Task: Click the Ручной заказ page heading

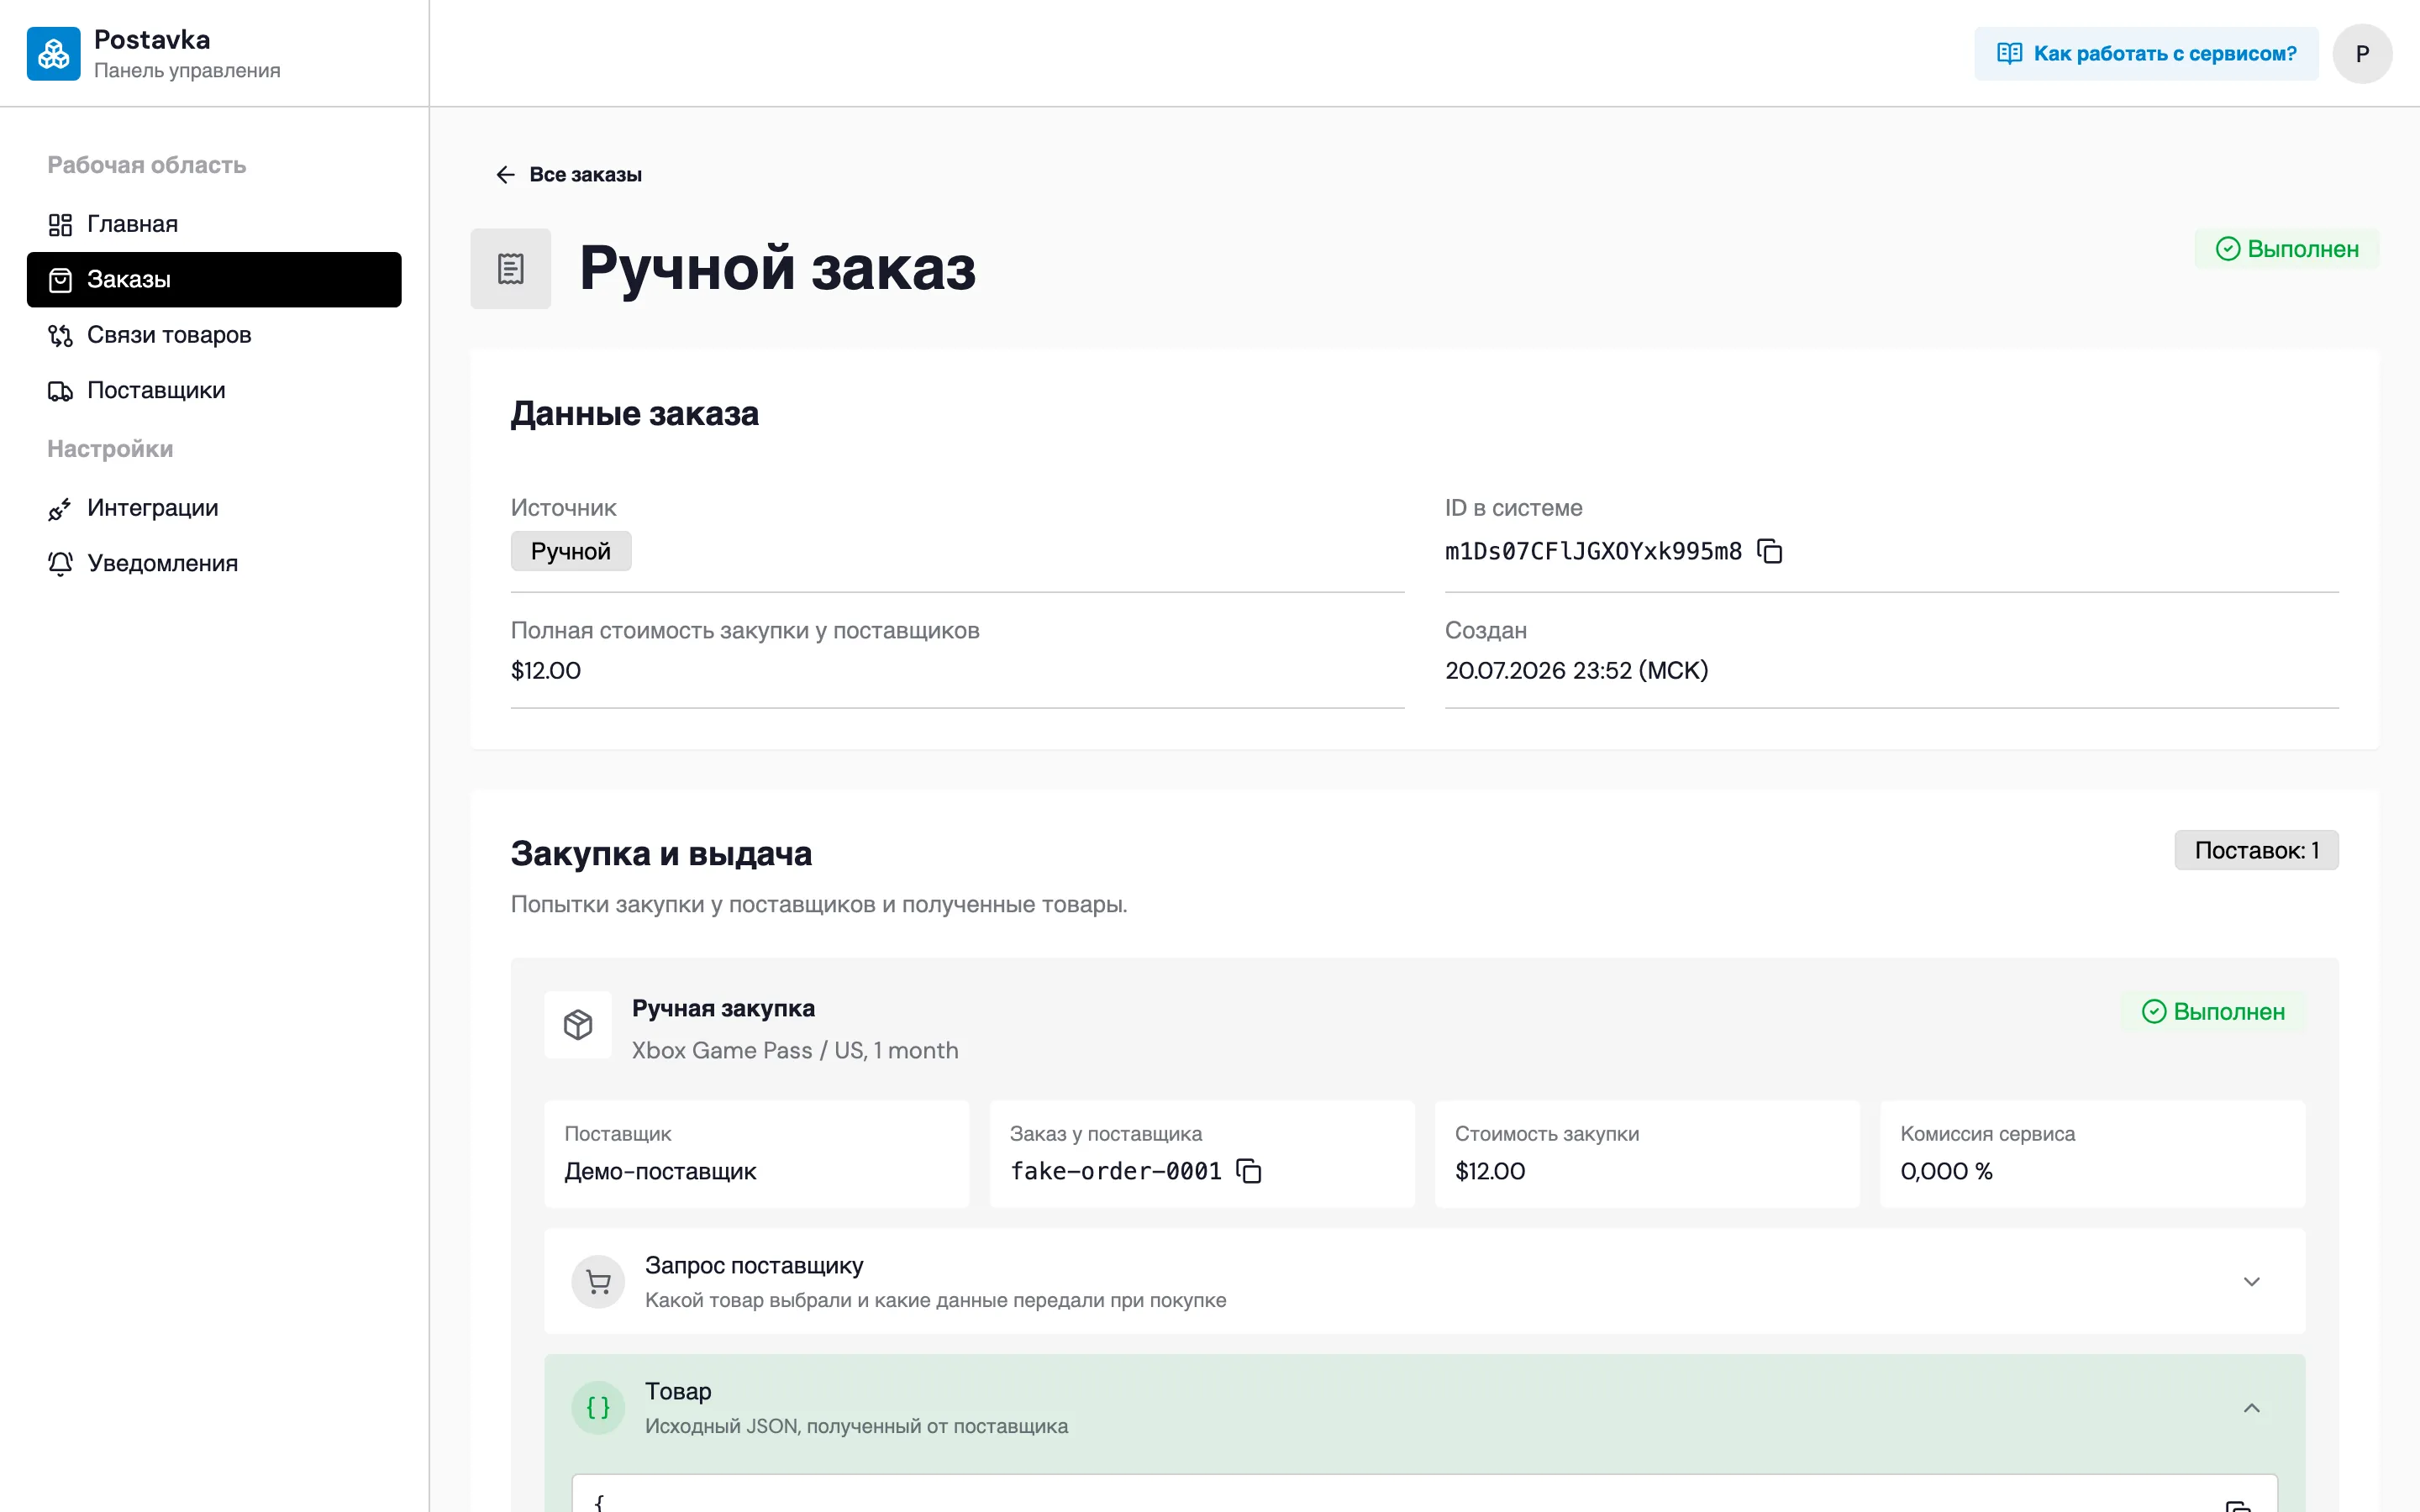Action: click(x=777, y=268)
